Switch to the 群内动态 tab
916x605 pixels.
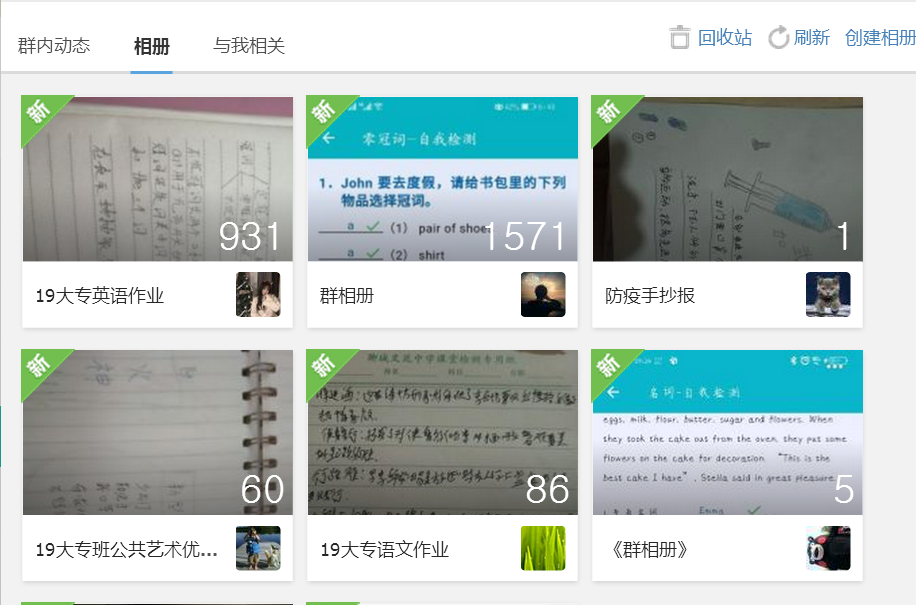pos(54,46)
